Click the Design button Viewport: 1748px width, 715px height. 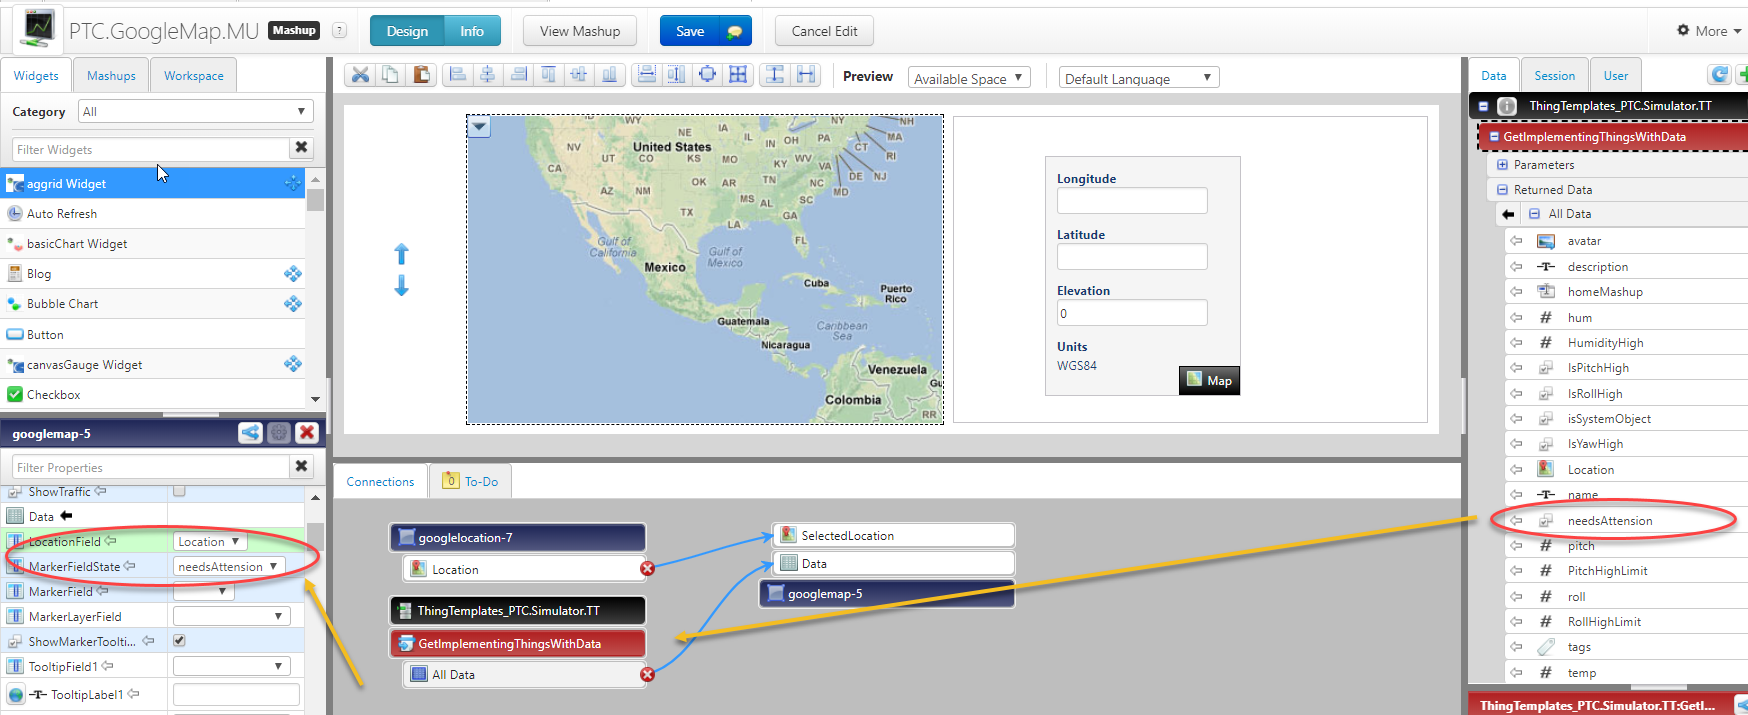[x=407, y=31]
